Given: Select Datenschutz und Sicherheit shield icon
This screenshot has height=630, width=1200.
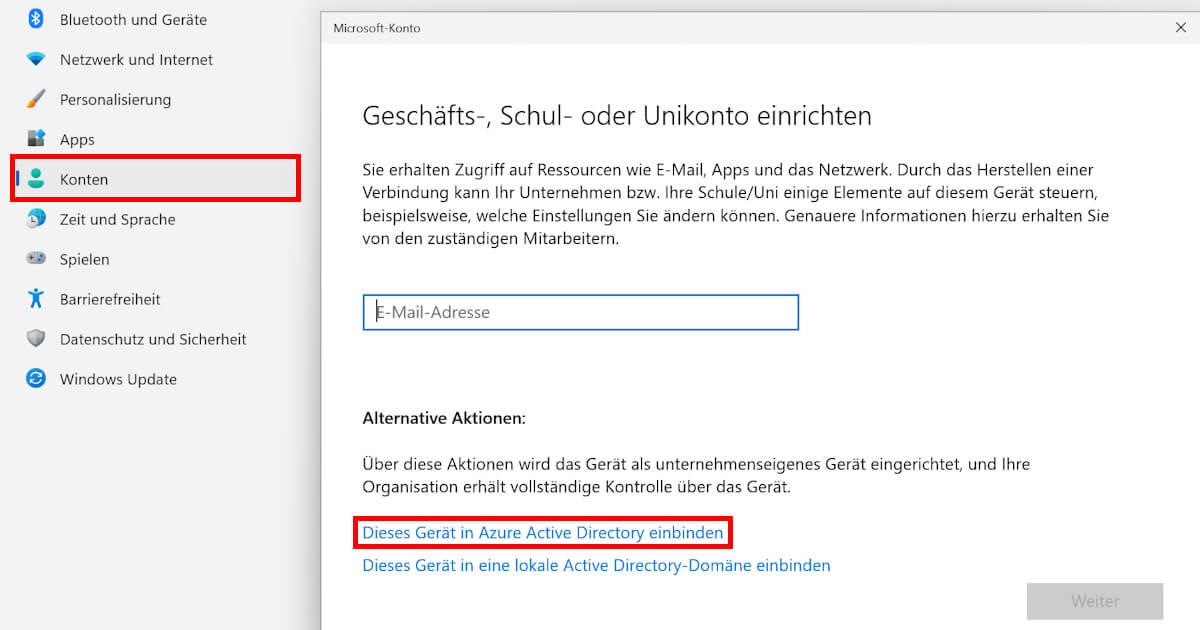Looking at the screenshot, I should point(32,339).
